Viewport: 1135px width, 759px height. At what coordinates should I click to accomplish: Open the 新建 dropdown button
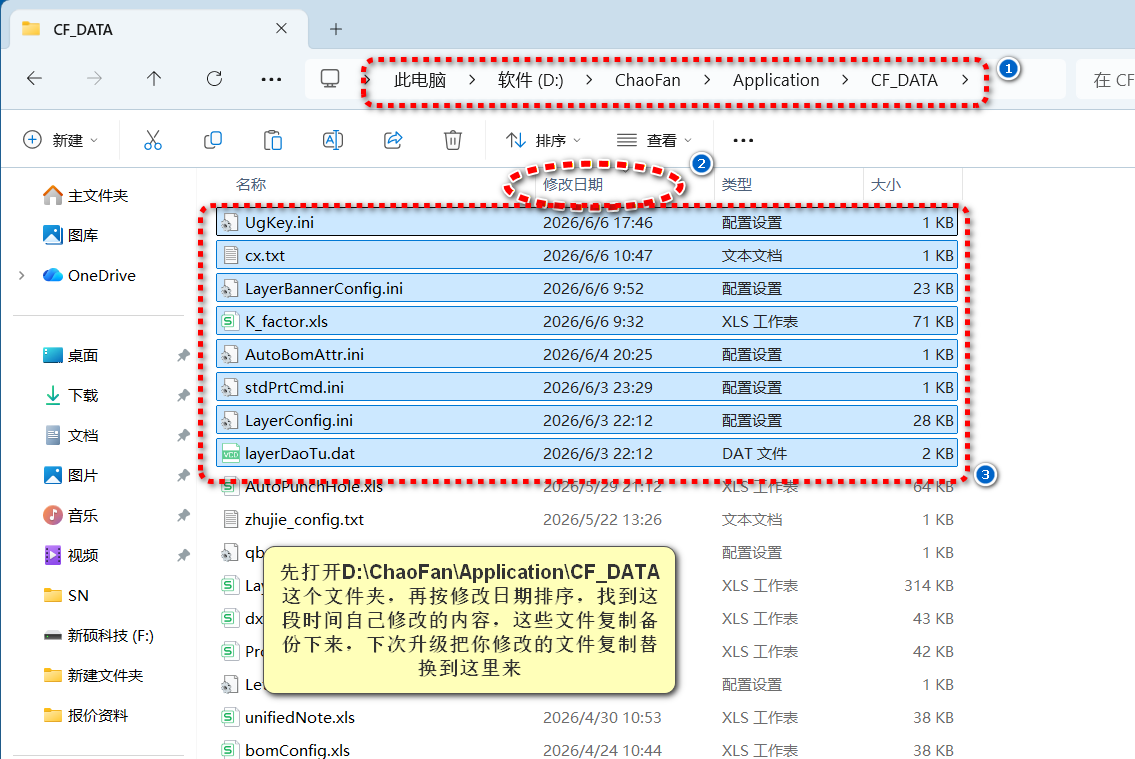(x=60, y=140)
